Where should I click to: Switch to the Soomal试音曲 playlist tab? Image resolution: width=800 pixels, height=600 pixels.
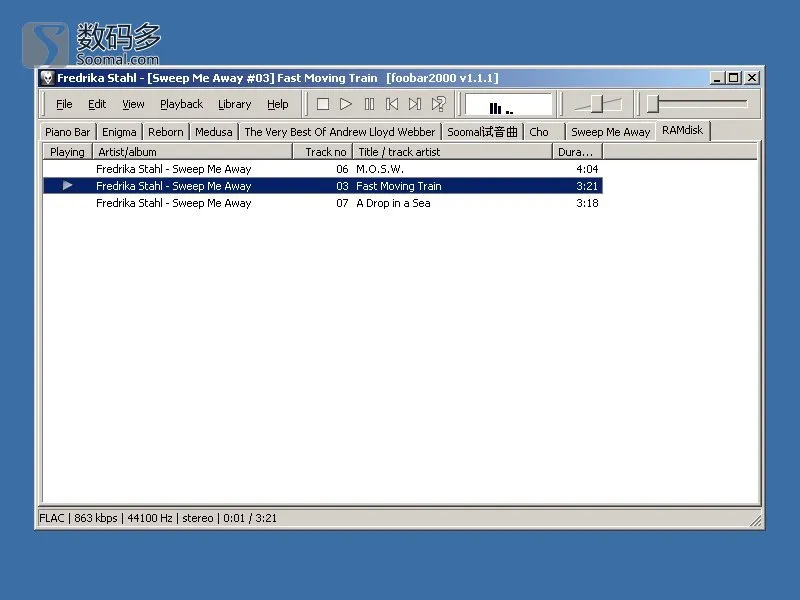coord(482,132)
